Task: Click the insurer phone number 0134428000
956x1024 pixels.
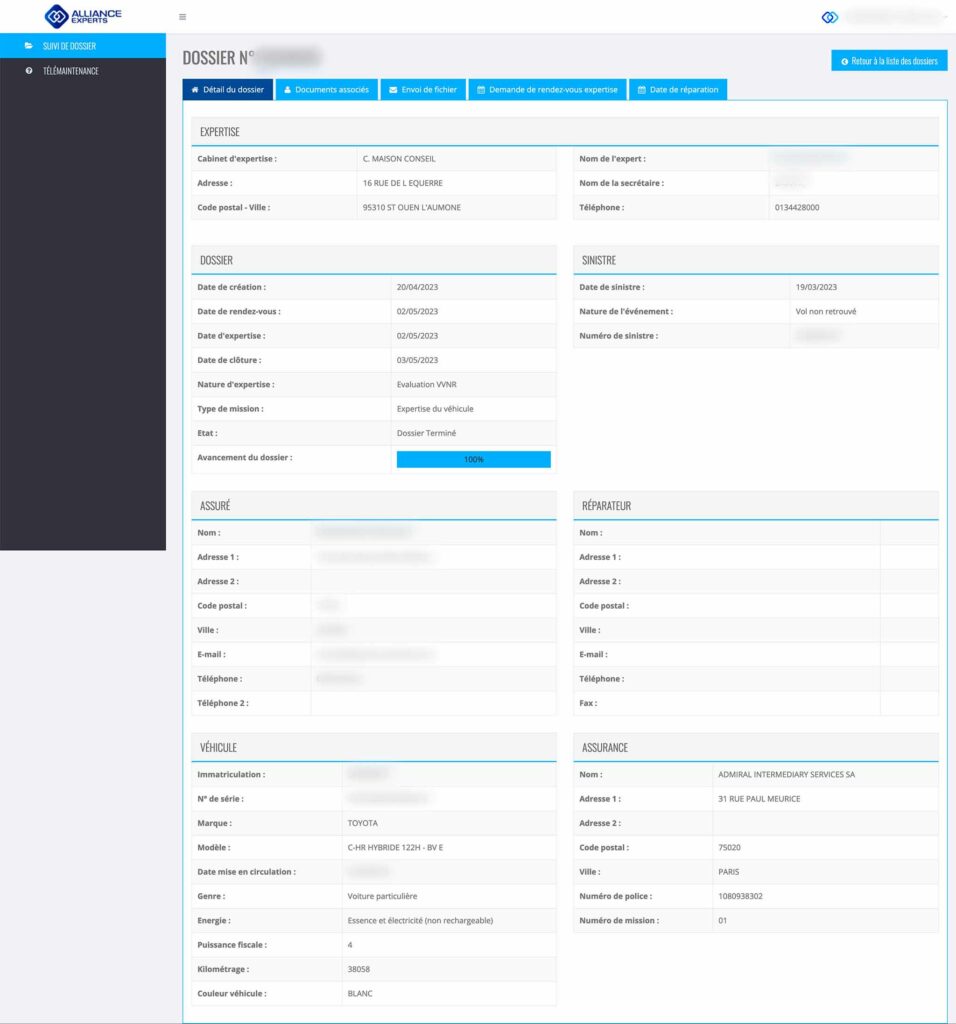Action: tap(799, 208)
